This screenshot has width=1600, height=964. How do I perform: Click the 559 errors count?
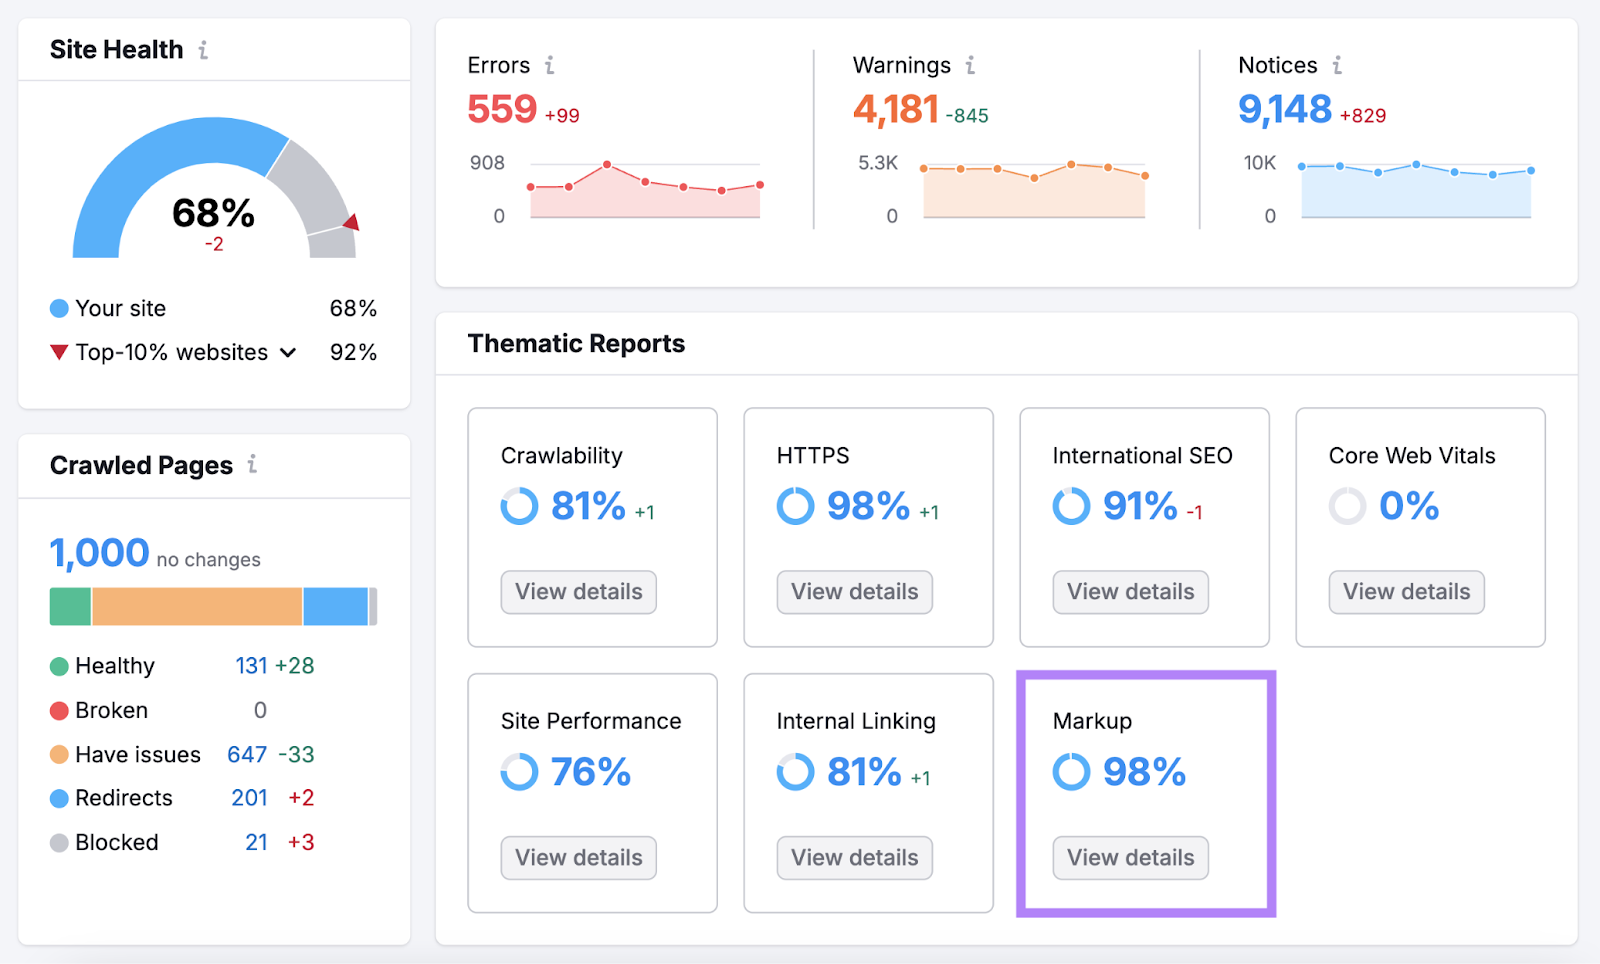(502, 109)
